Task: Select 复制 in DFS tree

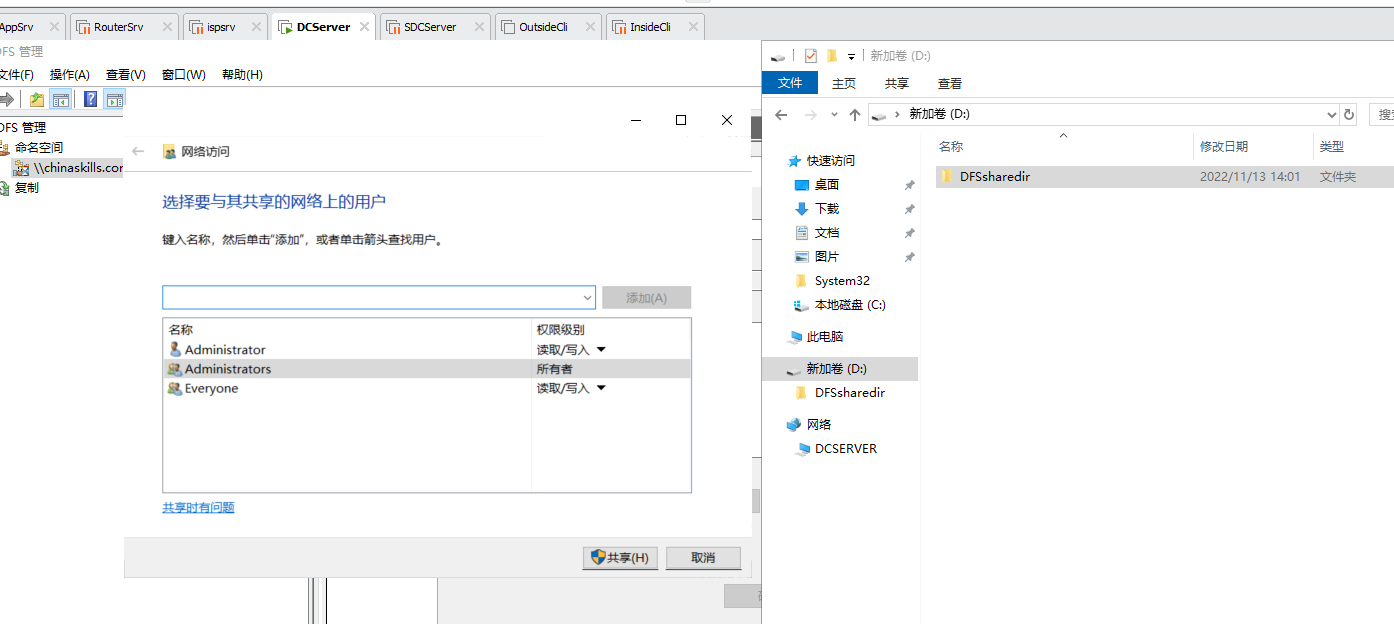Action: pyautogui.click(x=27, y=188)
